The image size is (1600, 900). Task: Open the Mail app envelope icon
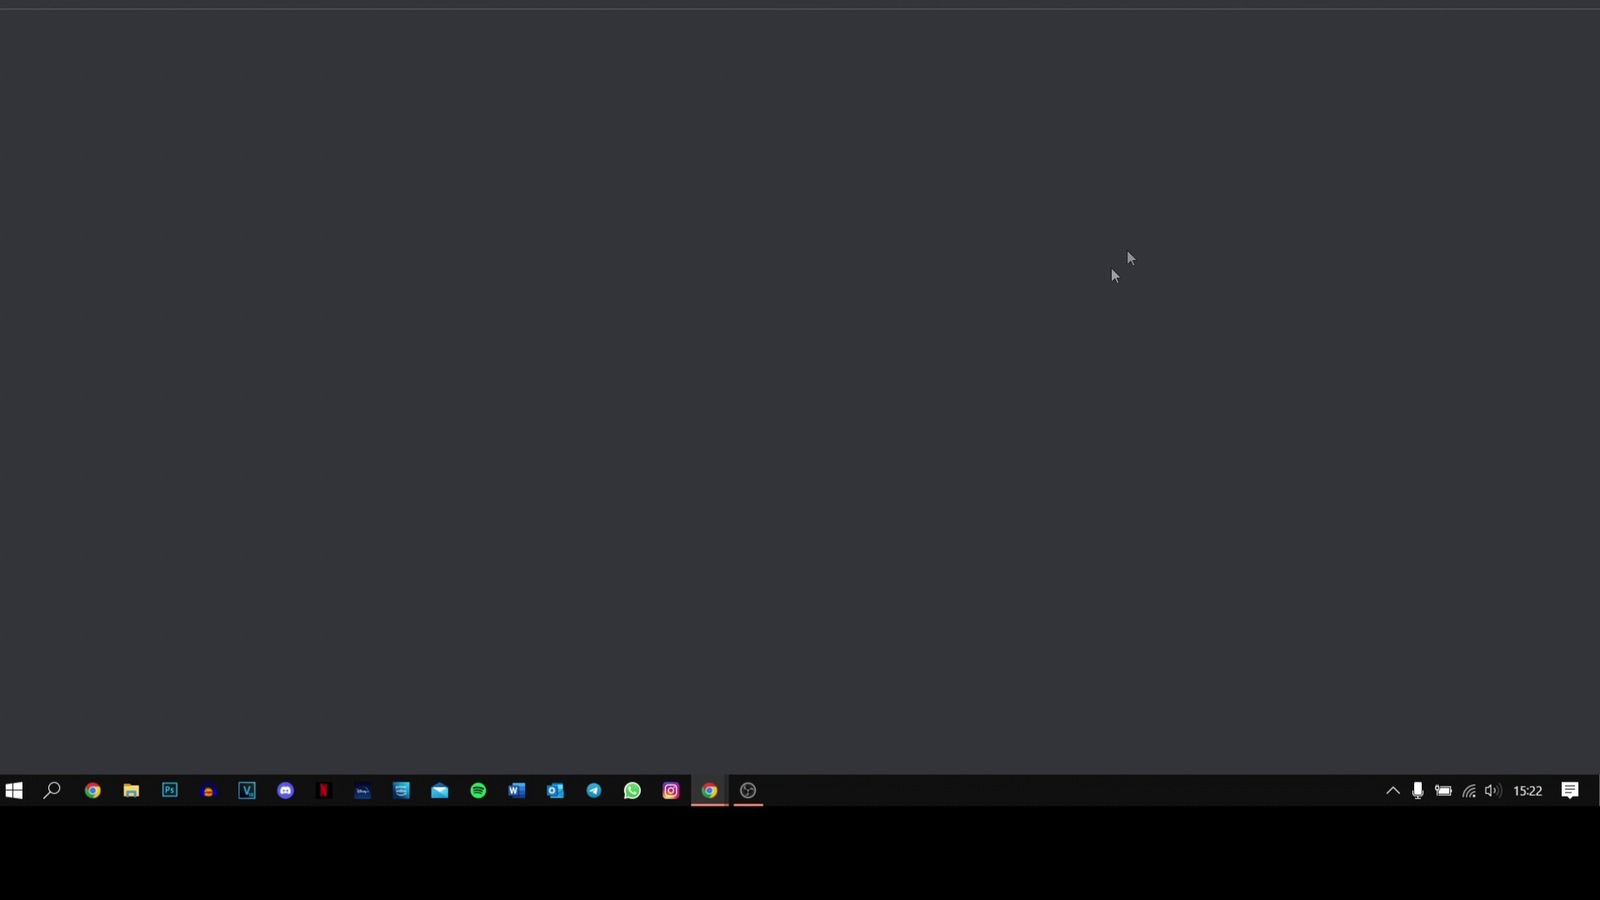pos(440,790)
